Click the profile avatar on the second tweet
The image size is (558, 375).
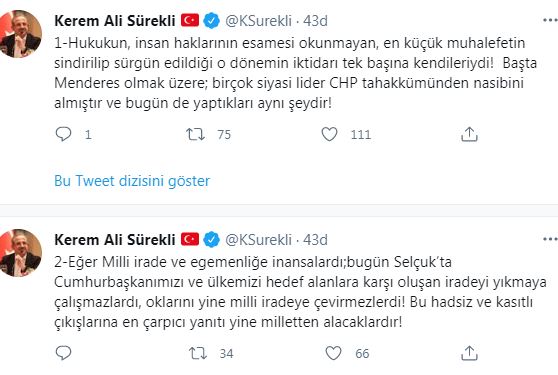coord(21,253)
